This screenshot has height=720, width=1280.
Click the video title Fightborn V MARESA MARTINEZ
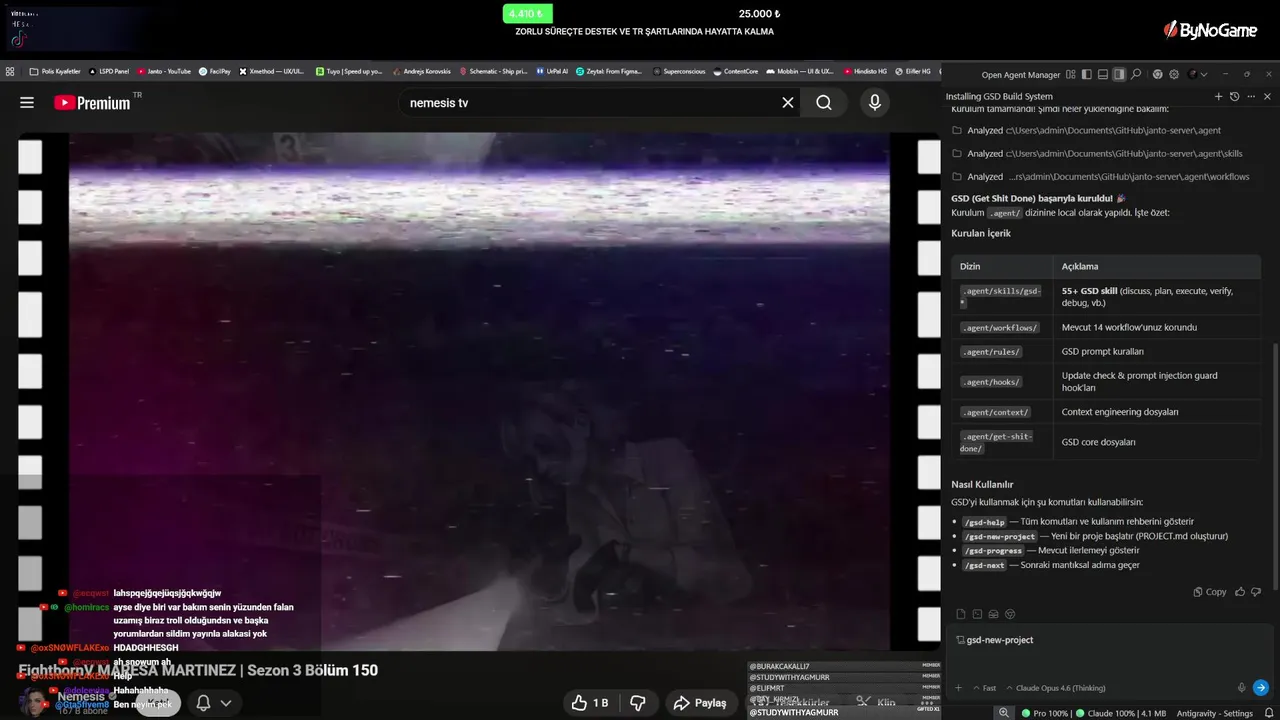[198, 670]
